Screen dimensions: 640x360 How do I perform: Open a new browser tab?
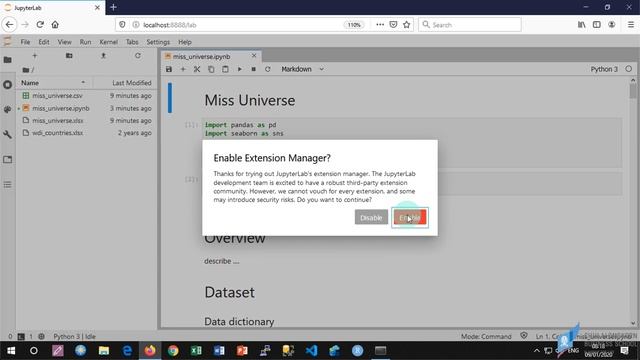point(113,7)
